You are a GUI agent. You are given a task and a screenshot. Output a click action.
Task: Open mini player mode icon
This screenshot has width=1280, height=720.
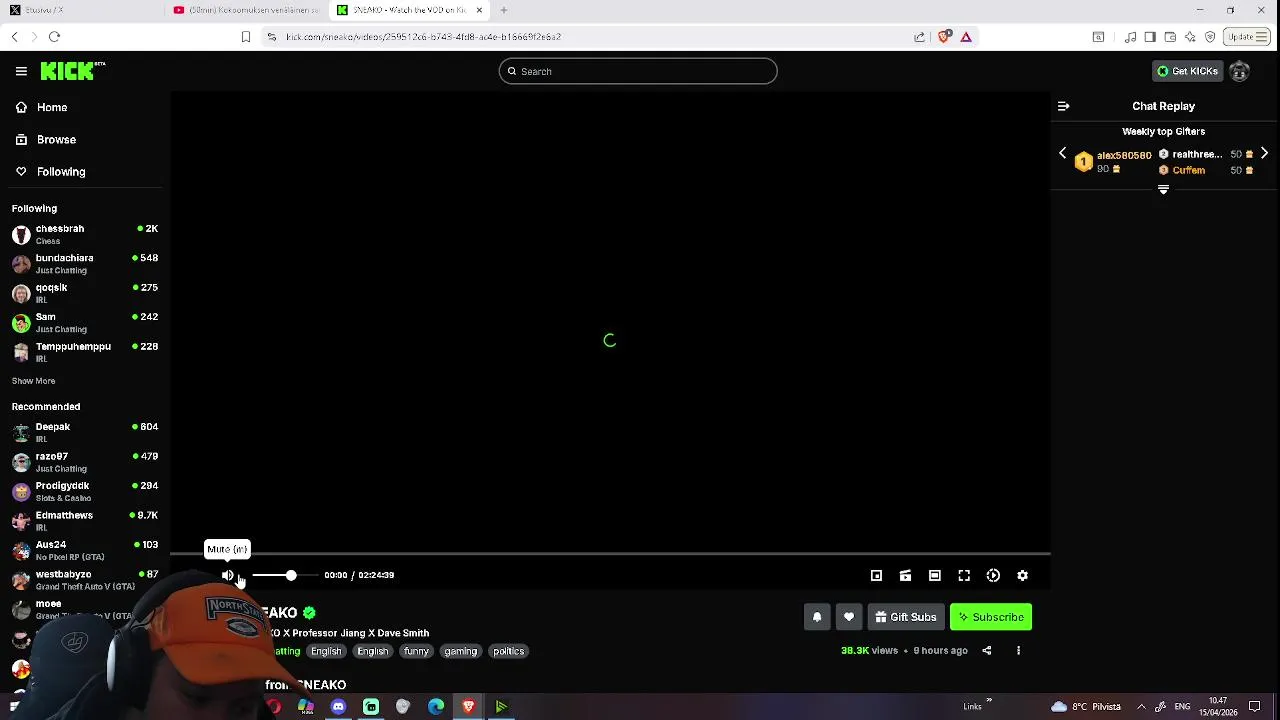(876, 575)
